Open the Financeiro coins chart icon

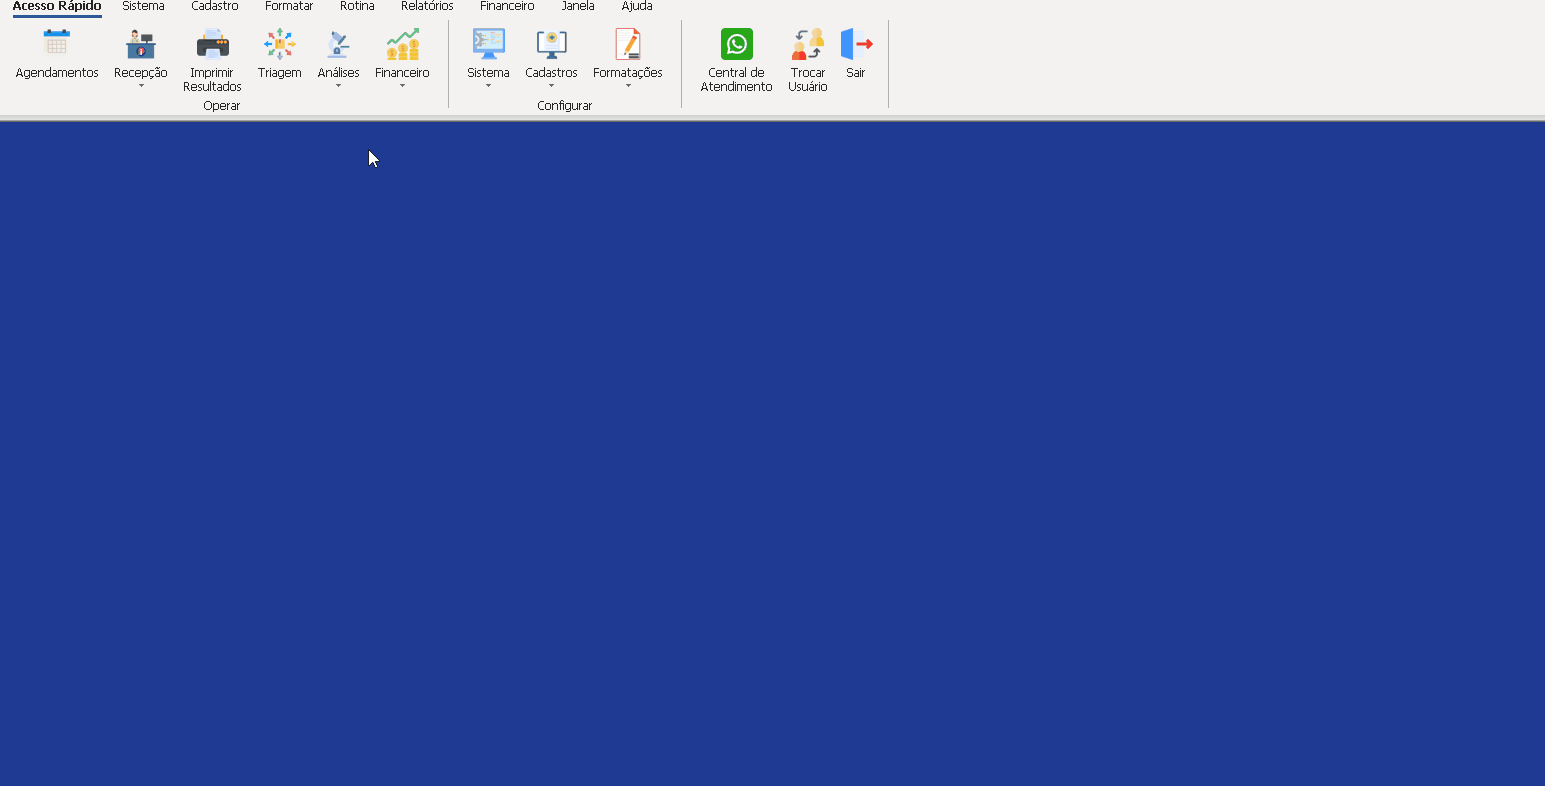(x=402, y=44)
